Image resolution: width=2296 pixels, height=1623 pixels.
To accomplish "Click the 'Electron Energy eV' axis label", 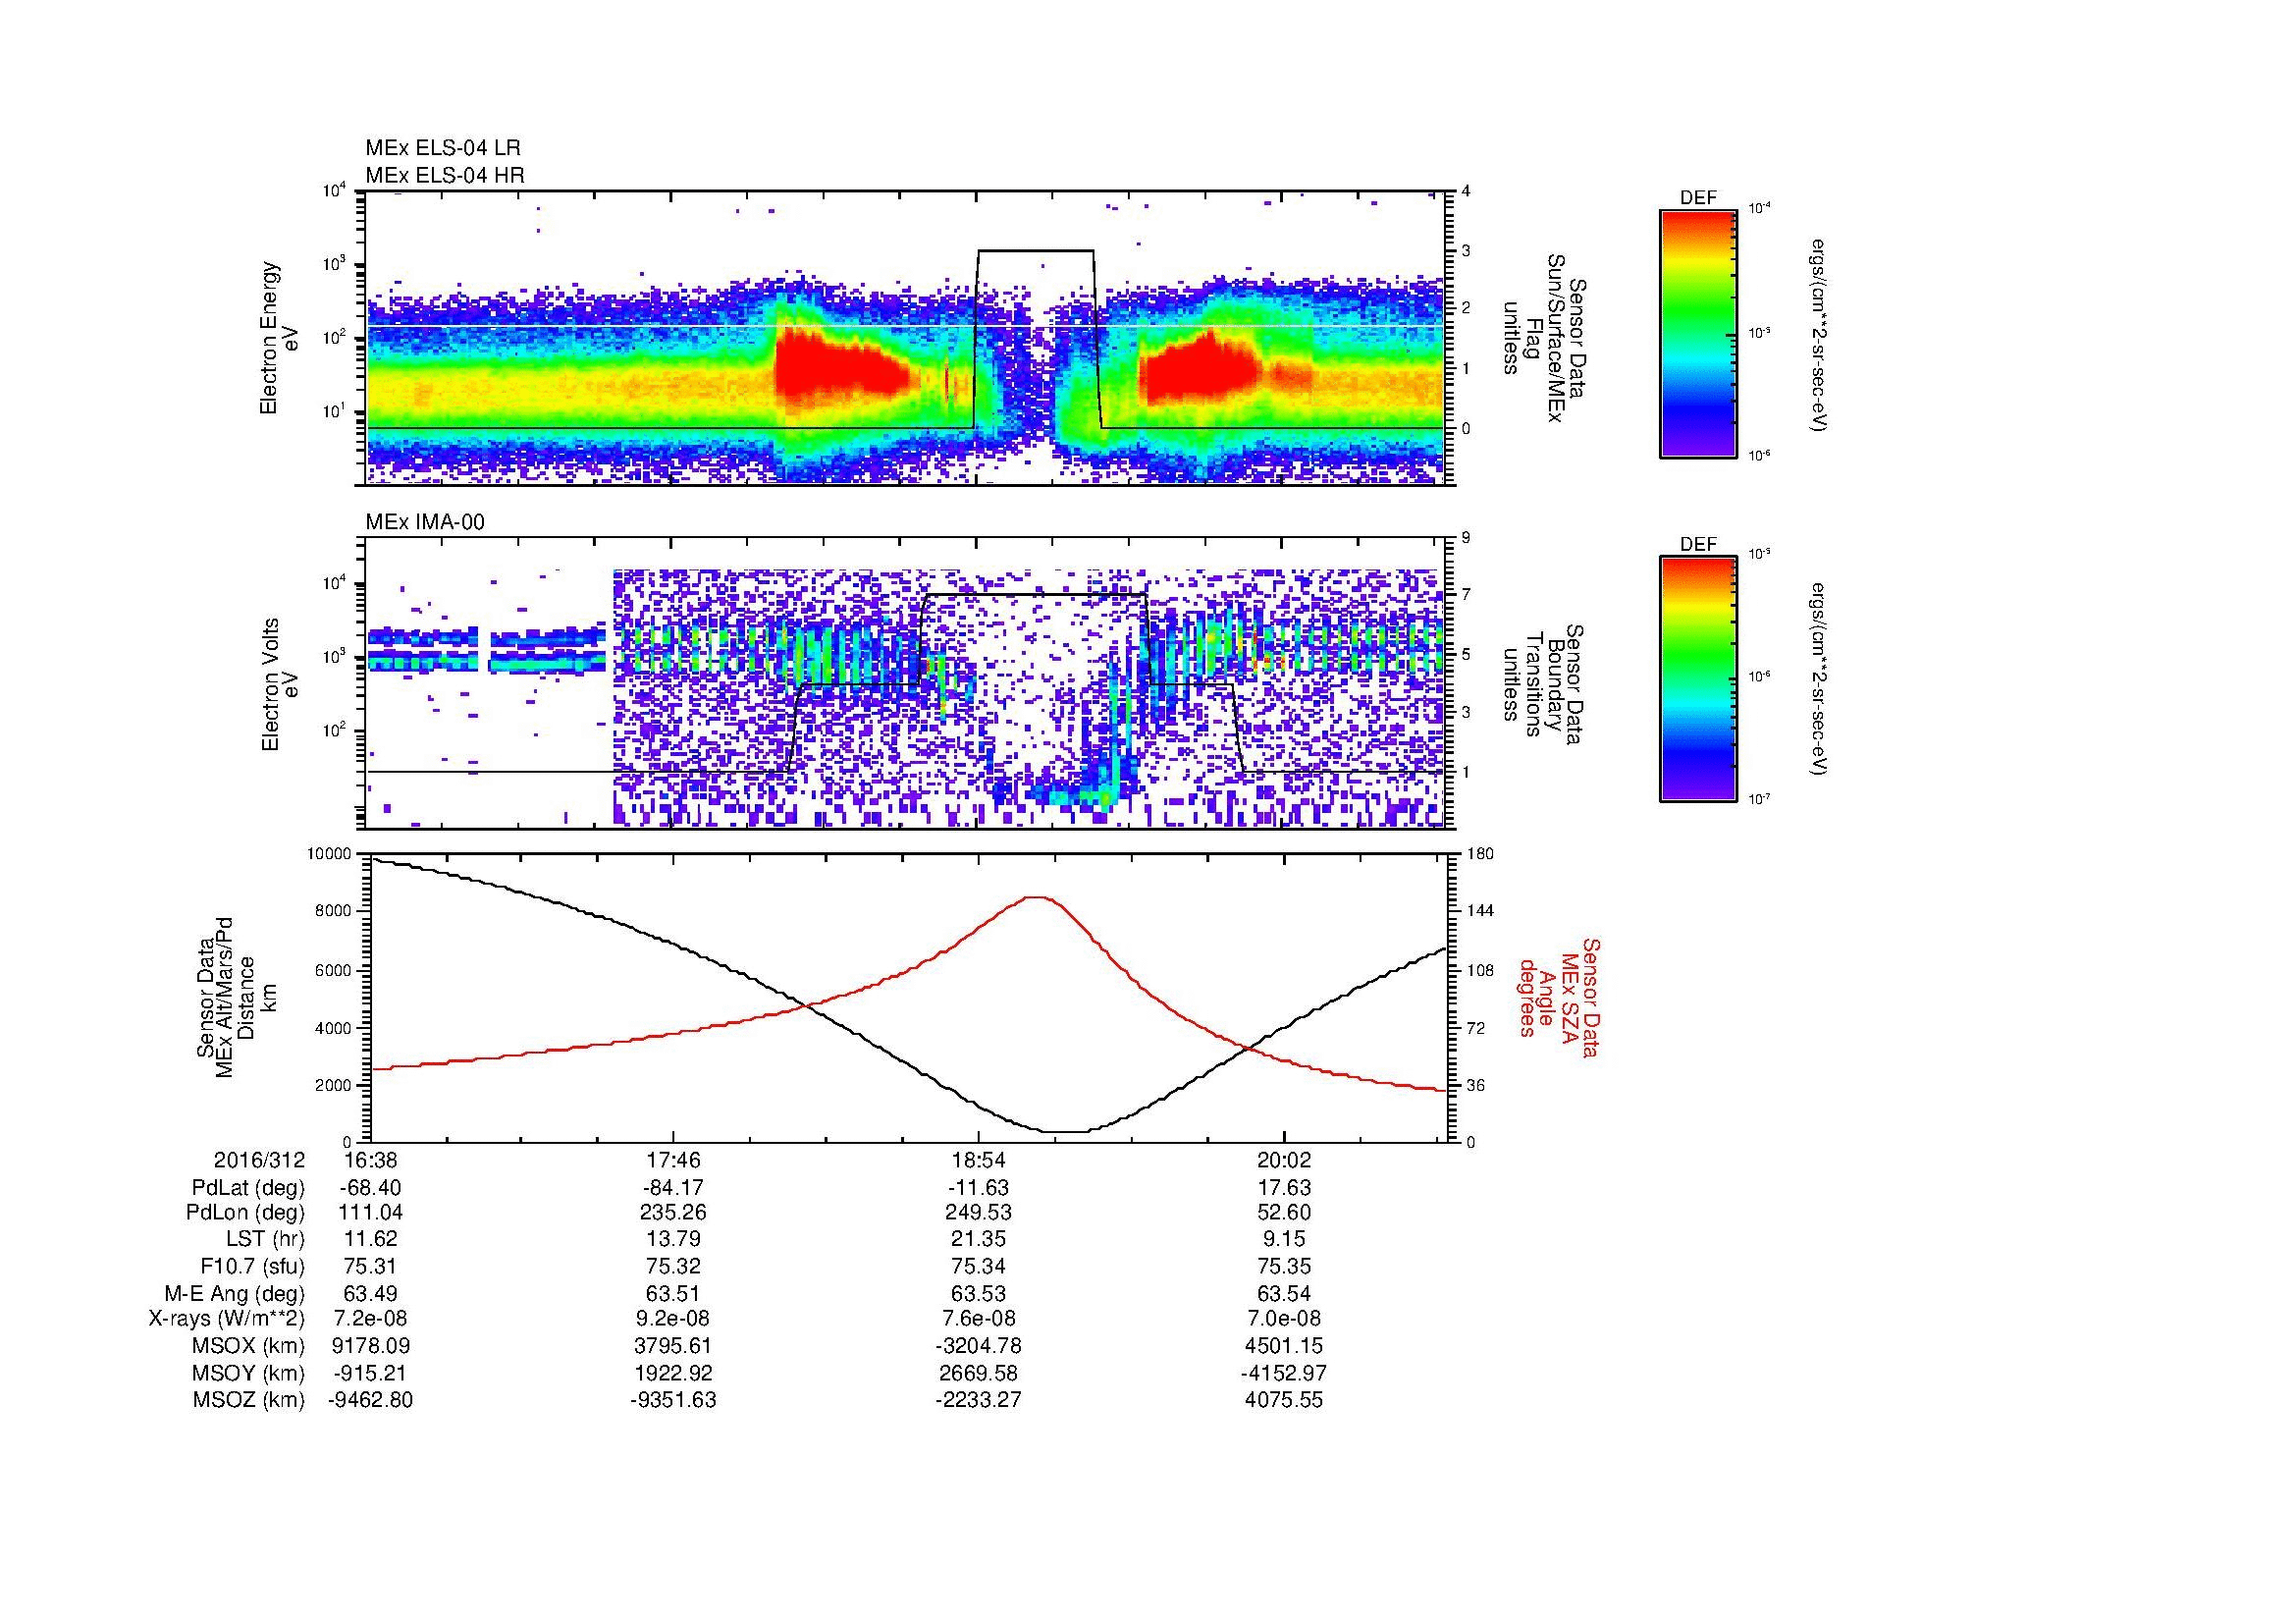I will pos(280,338).
